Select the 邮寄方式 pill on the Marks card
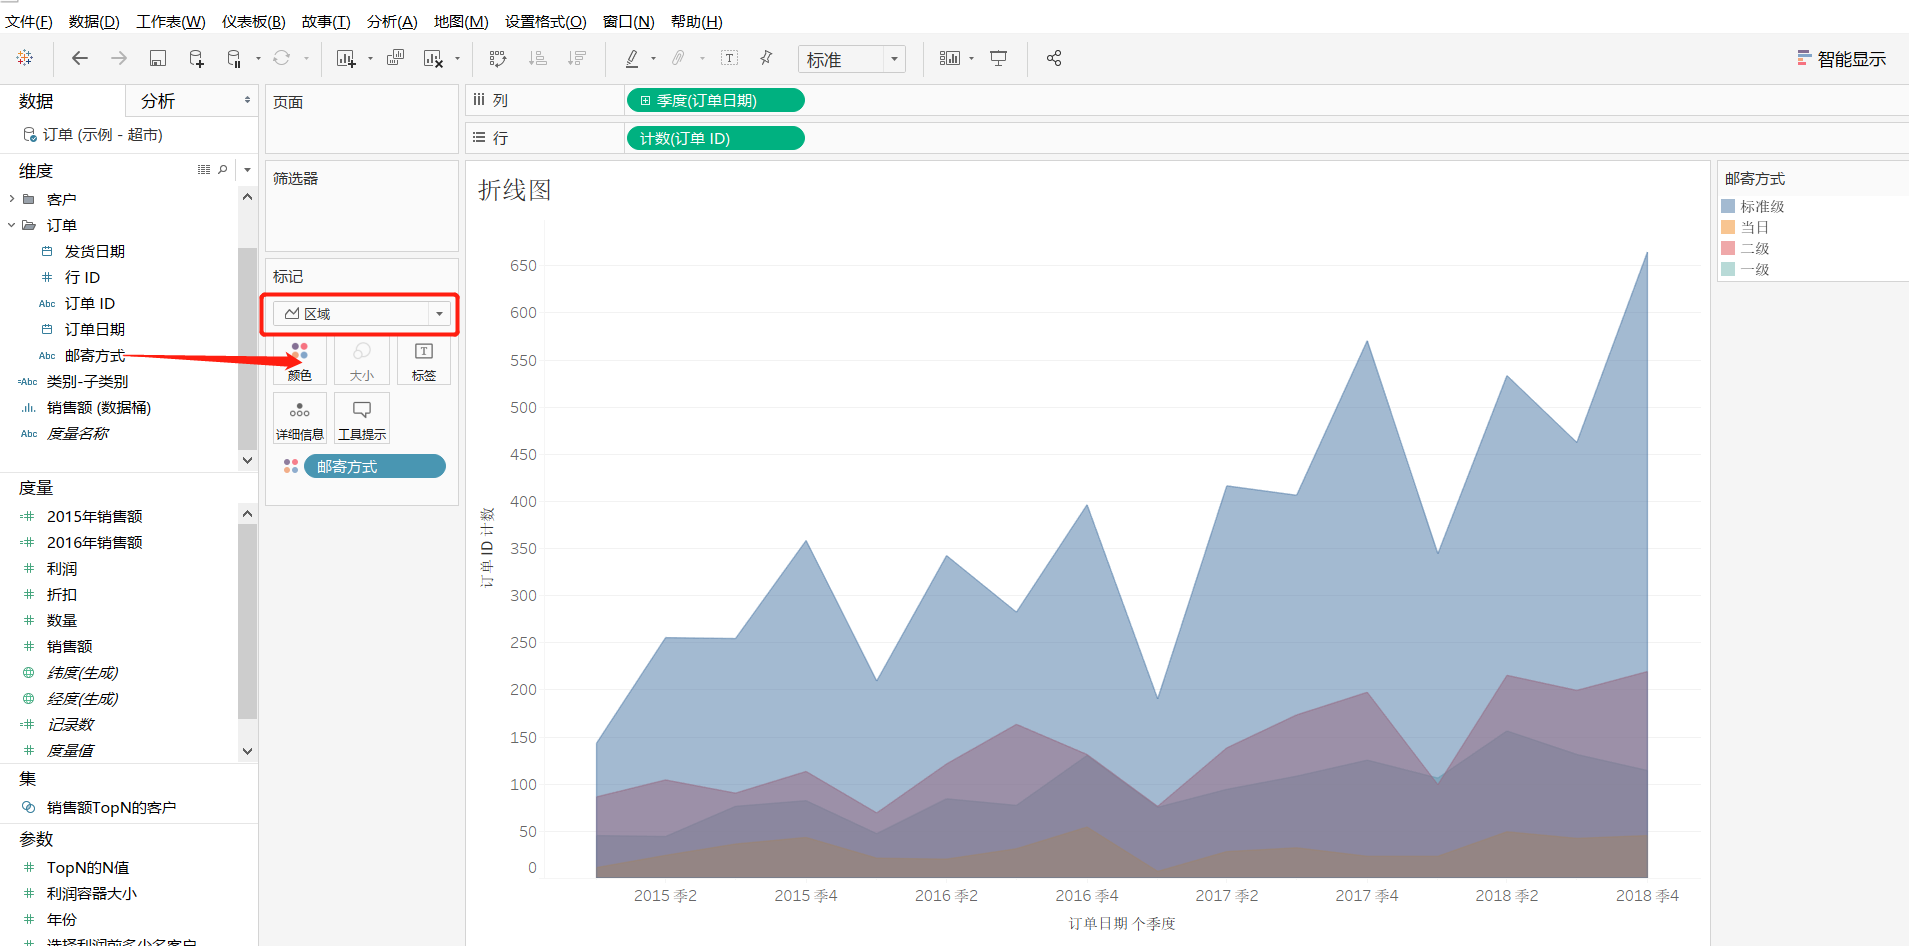 pyautogui.click(x=374, y=465)
